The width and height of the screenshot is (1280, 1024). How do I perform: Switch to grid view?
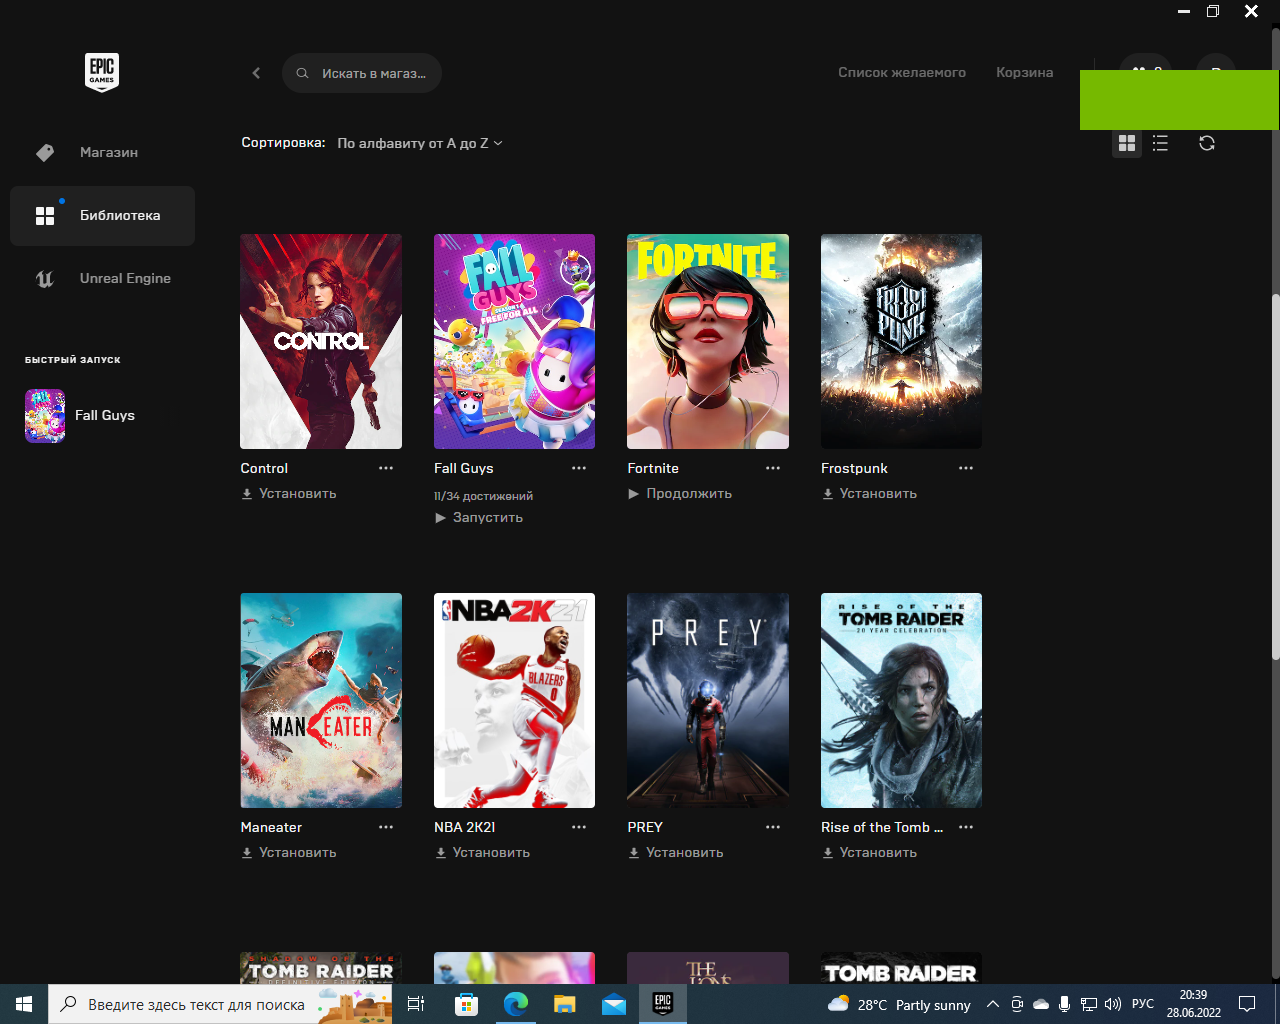(x=1127, y=143)
